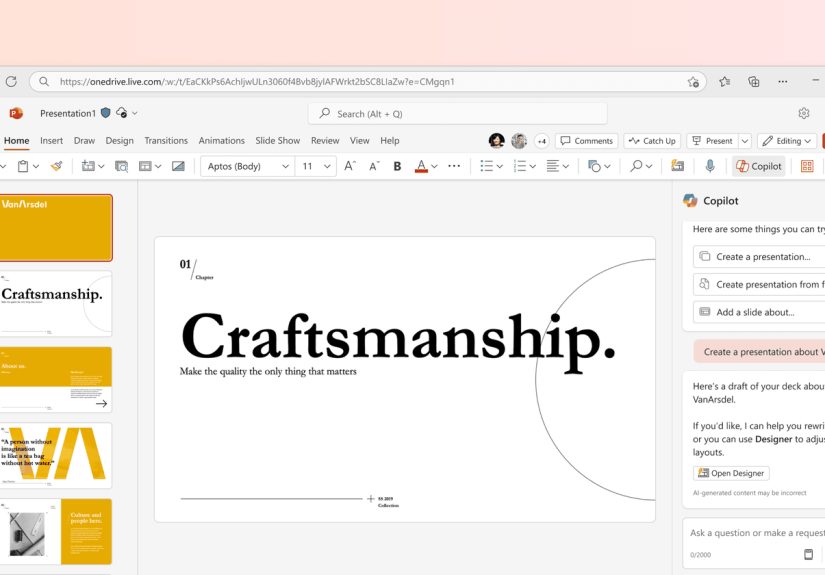Image resolution: width=825 pixels, height=575 pixels.
Task: Open the browser favorites list icon
Action: pos(725,82)
